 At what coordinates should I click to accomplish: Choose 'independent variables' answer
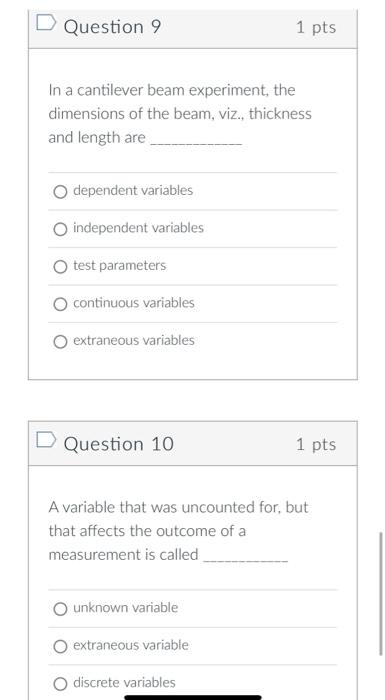(60, 229)
